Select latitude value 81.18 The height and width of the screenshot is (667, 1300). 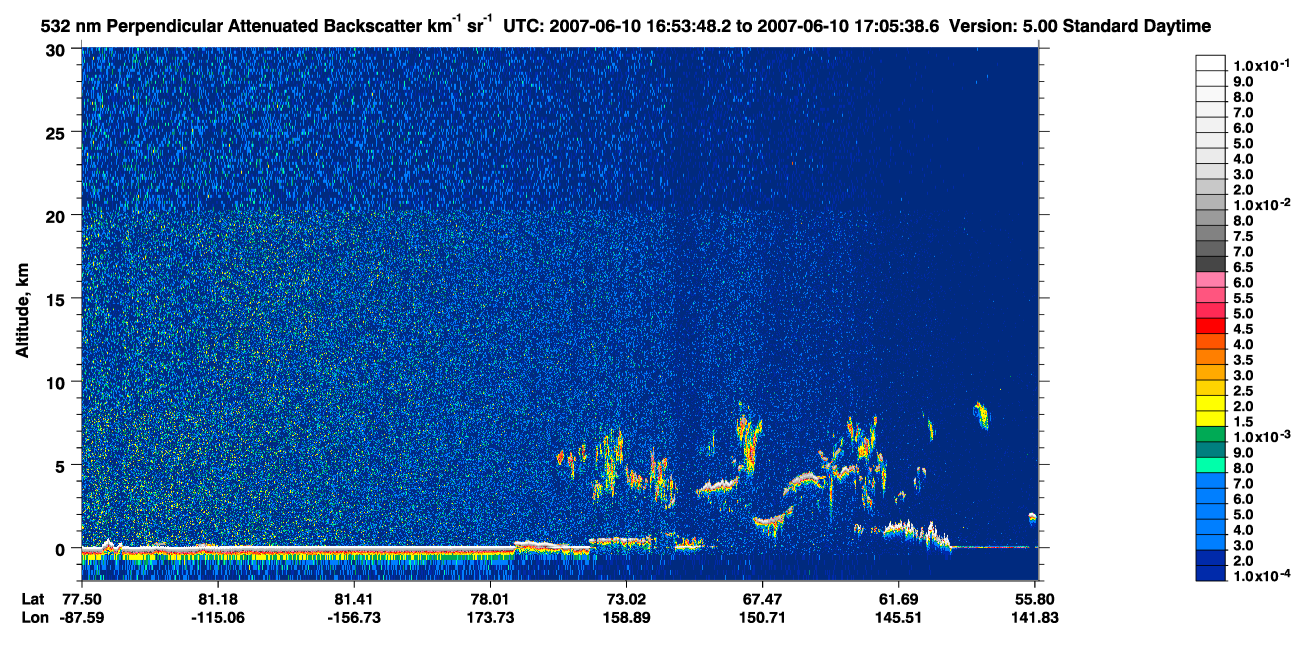(217, 598)
